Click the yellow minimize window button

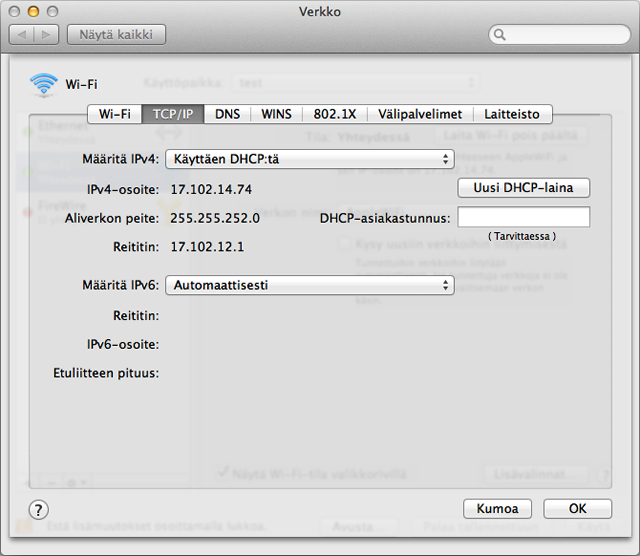click(33, 11)
